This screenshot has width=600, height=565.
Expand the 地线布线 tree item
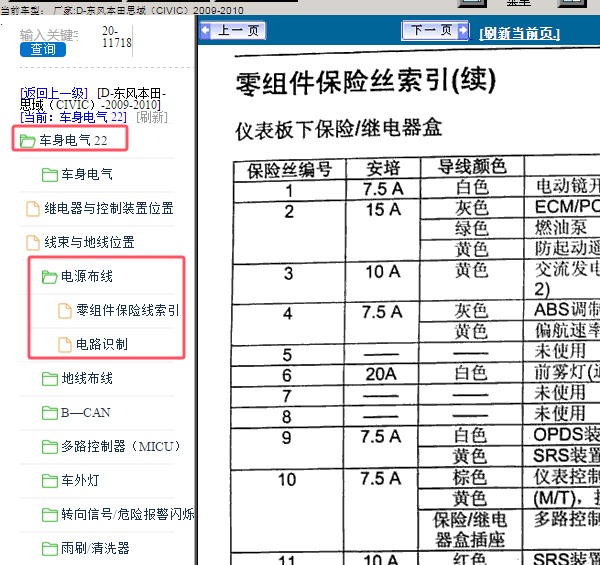pyautogui.click(x=87, y=378)
